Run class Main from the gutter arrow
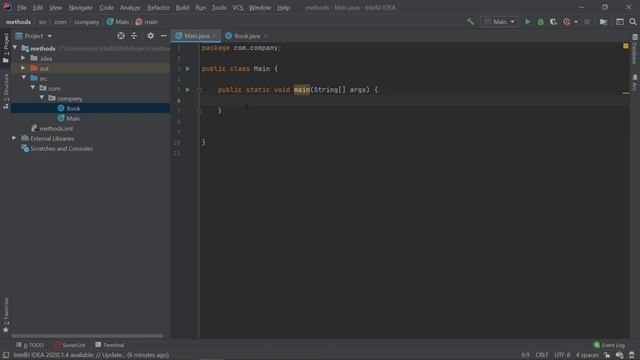The image size is (640, 360). pyautogui.click(x=188, y=69)
